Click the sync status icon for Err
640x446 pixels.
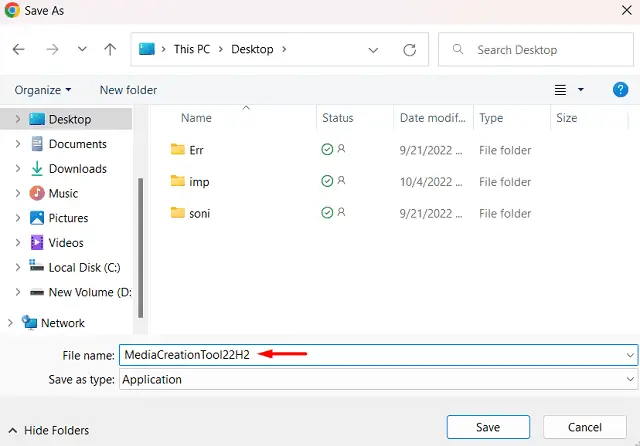coord(327,149)
